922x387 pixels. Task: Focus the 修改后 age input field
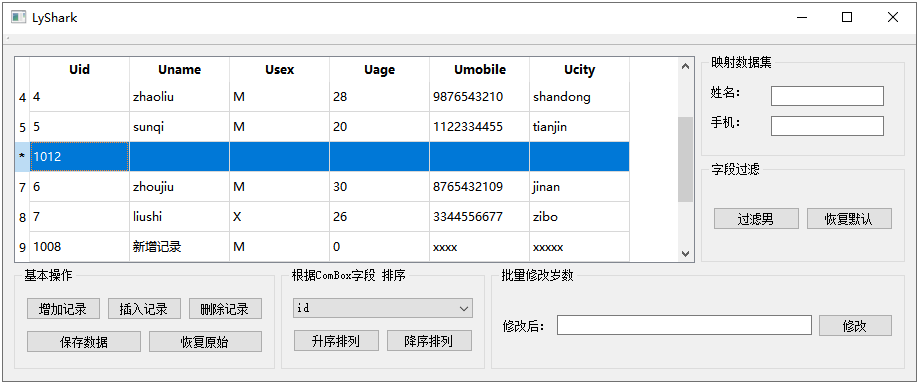tap(684, 325)
